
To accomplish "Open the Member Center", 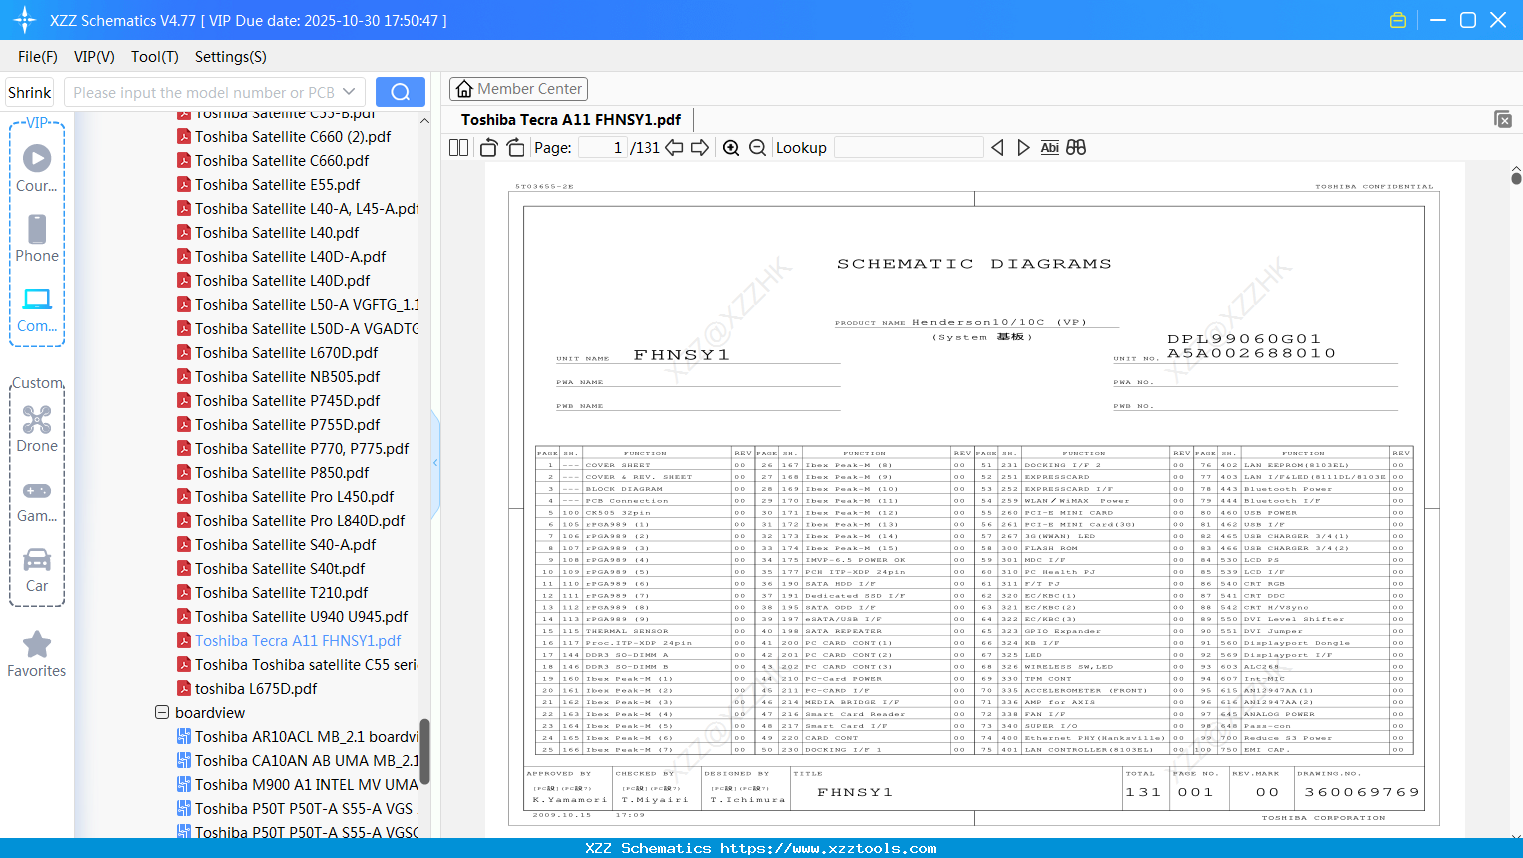I will coord(519,89).
